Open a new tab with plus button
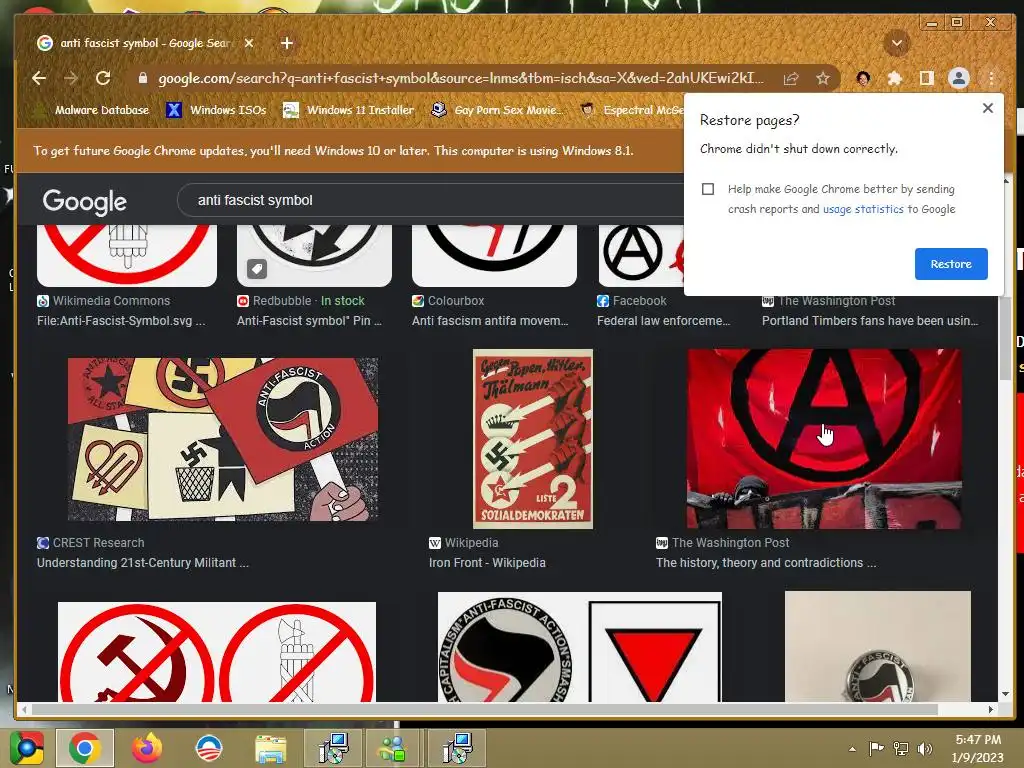Screen dimensions: 1024x768 287,43
